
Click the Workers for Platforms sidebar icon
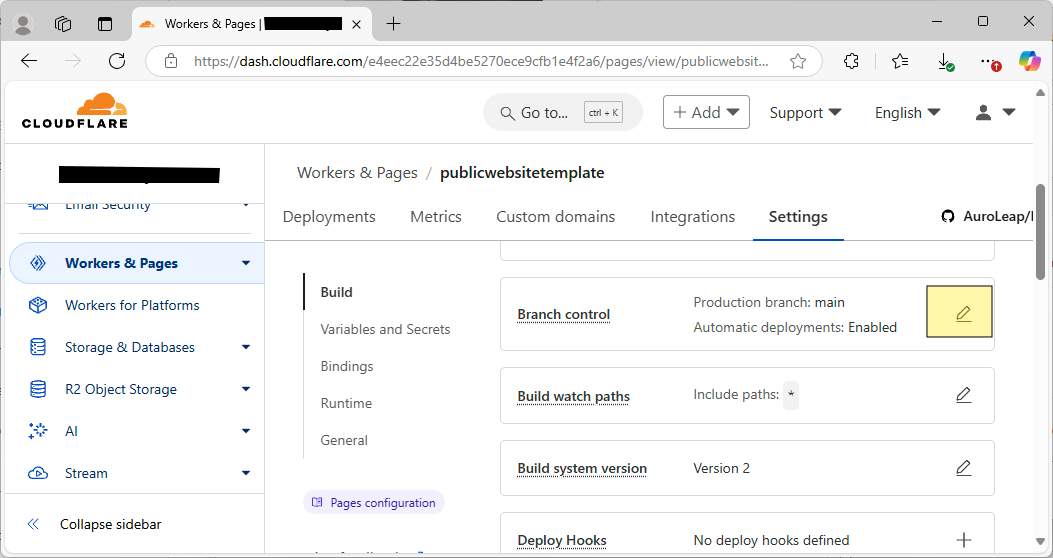click(x=38, y=305)
